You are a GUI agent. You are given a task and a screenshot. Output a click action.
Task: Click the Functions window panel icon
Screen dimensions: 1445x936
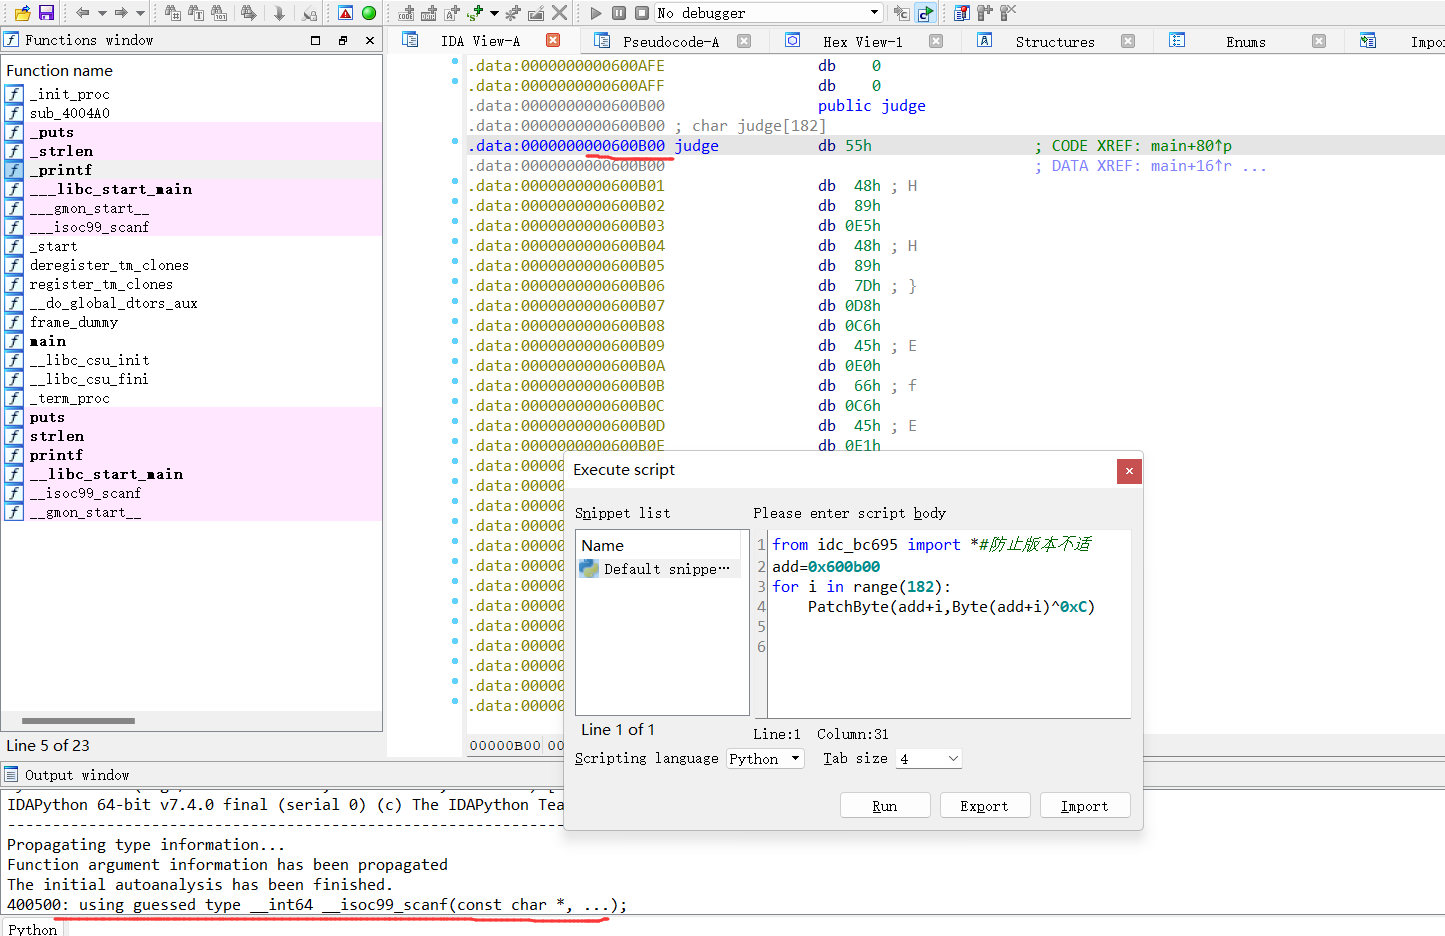pyautogui.click(x=11, y=40)
